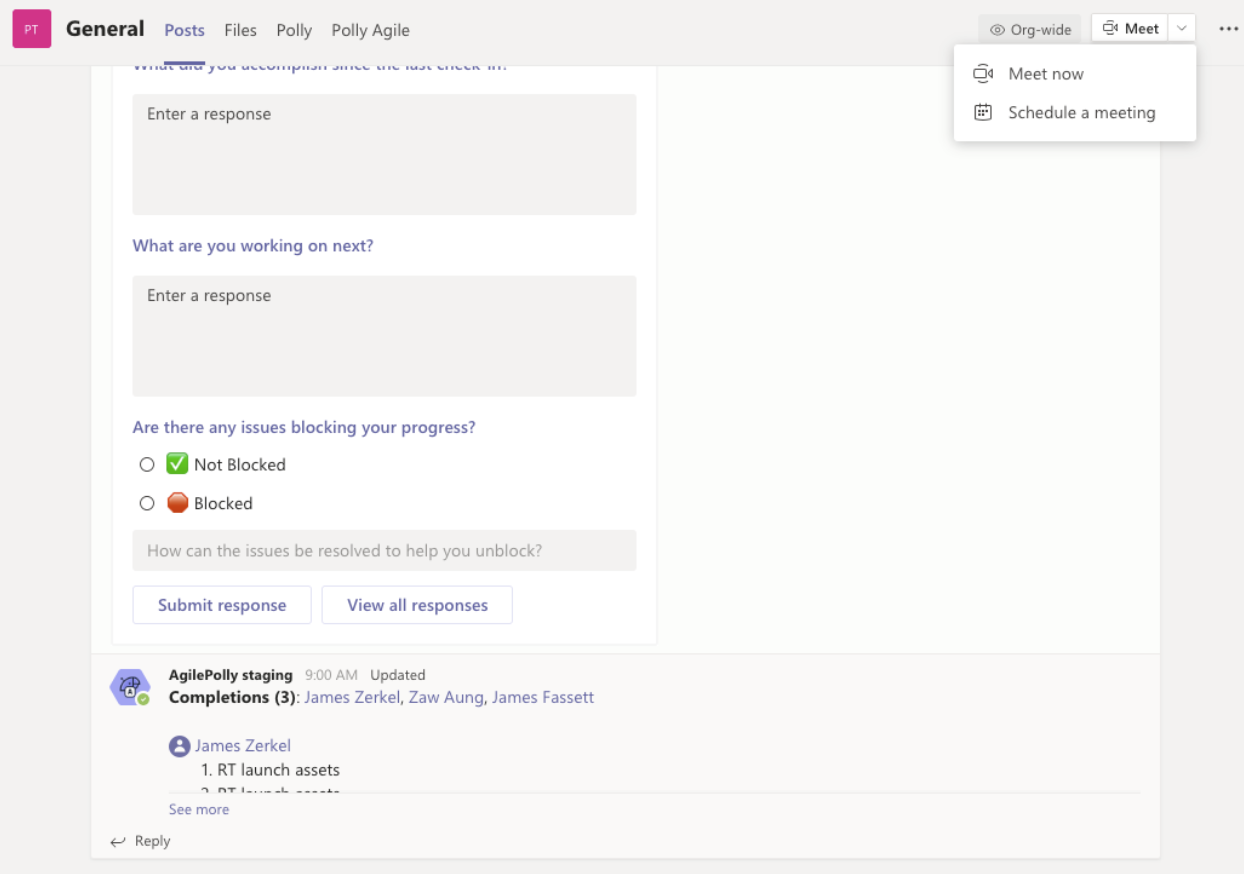Image resolution: width=1244 pixels, height=874 pixels.
Task: Click the Meet now video icon
Action: [983, 74]
